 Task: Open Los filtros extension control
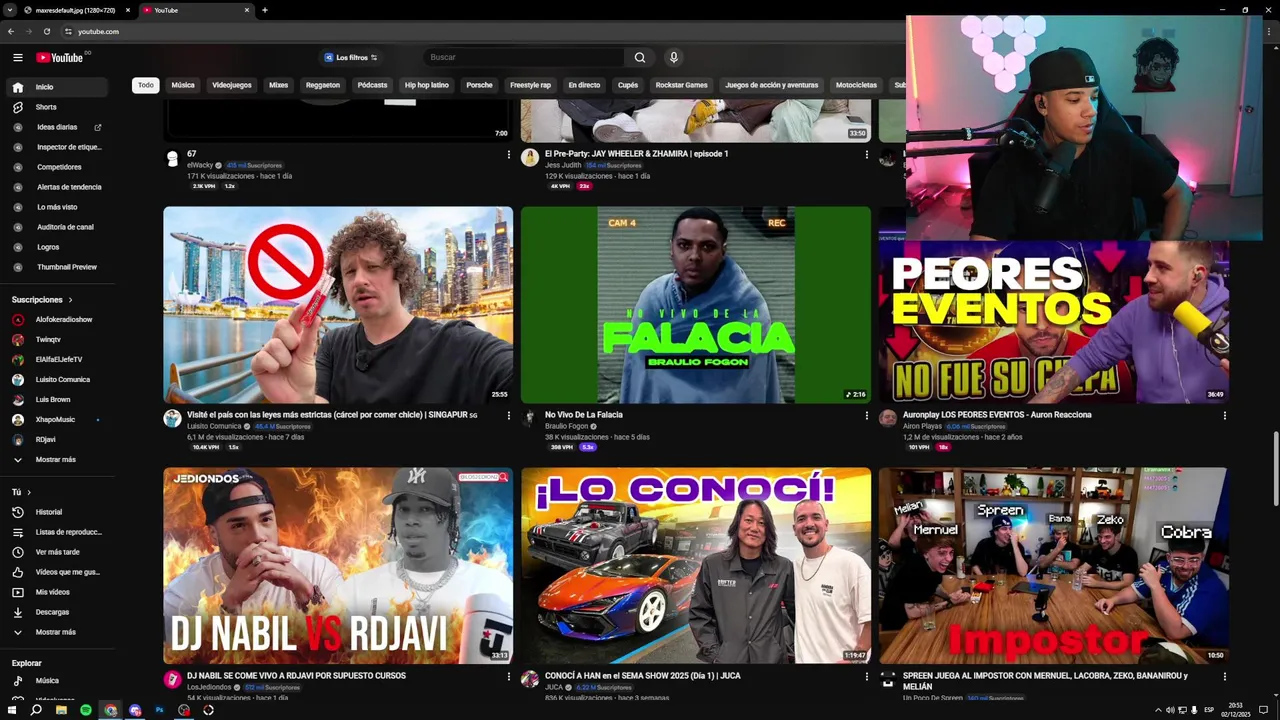(x=350, y=58)
